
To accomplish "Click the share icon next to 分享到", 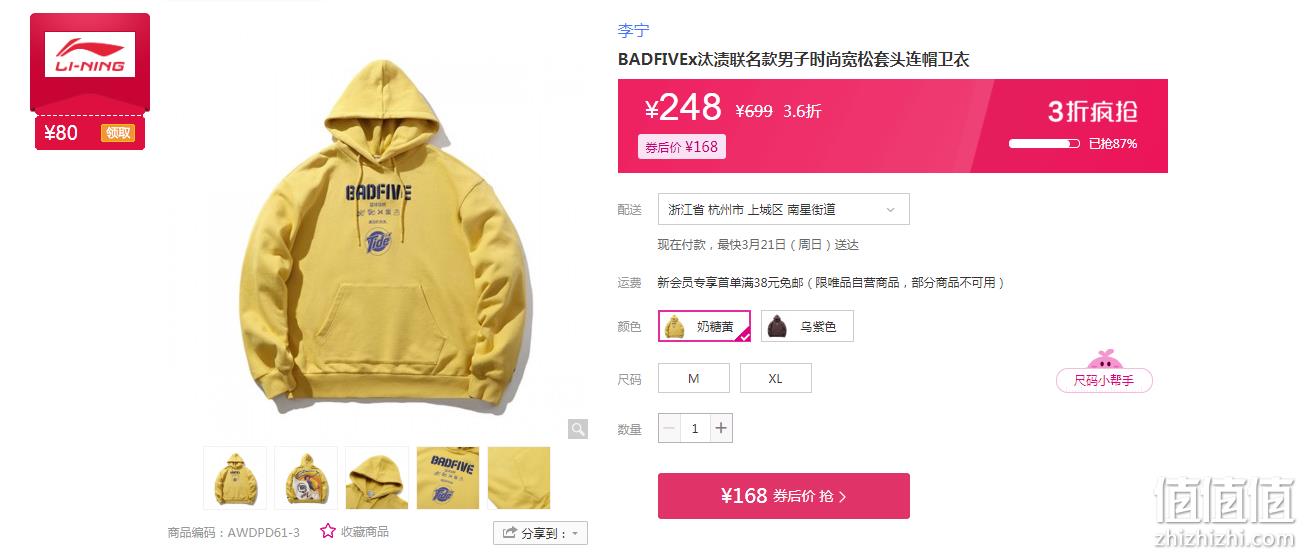I will coord(510,533).
